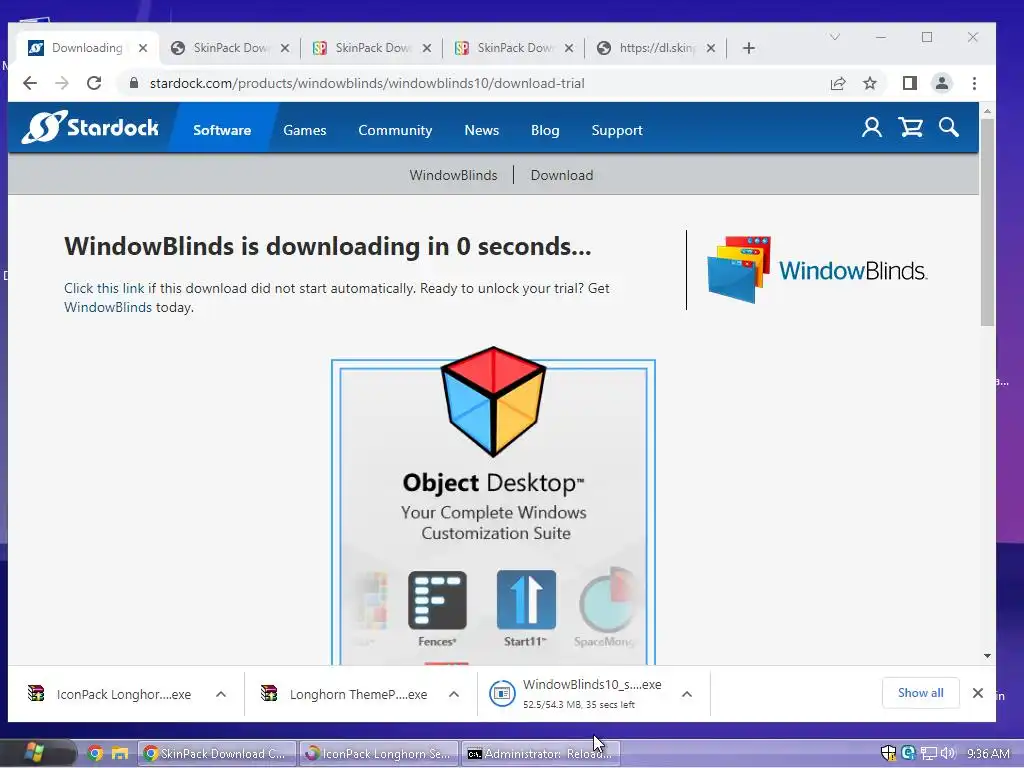1024x768 pixels.
Task: Click the WindowBlinds10 exe download item
Action: tap(577, 694)
